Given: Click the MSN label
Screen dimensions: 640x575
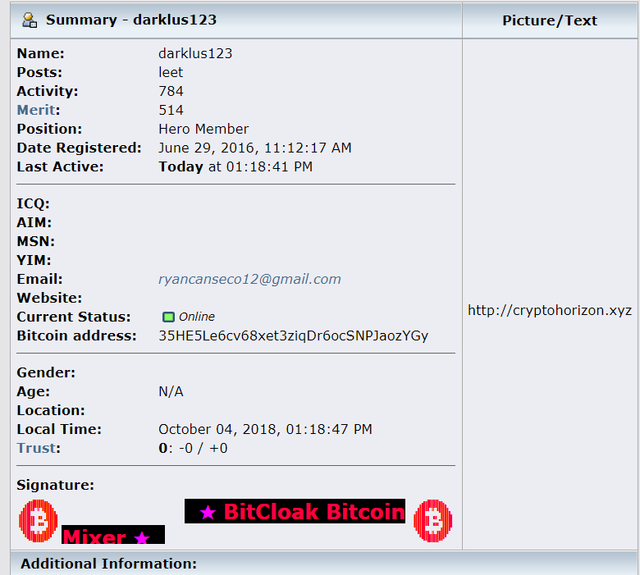Looking at the screenshot, I should click(36, 242).
